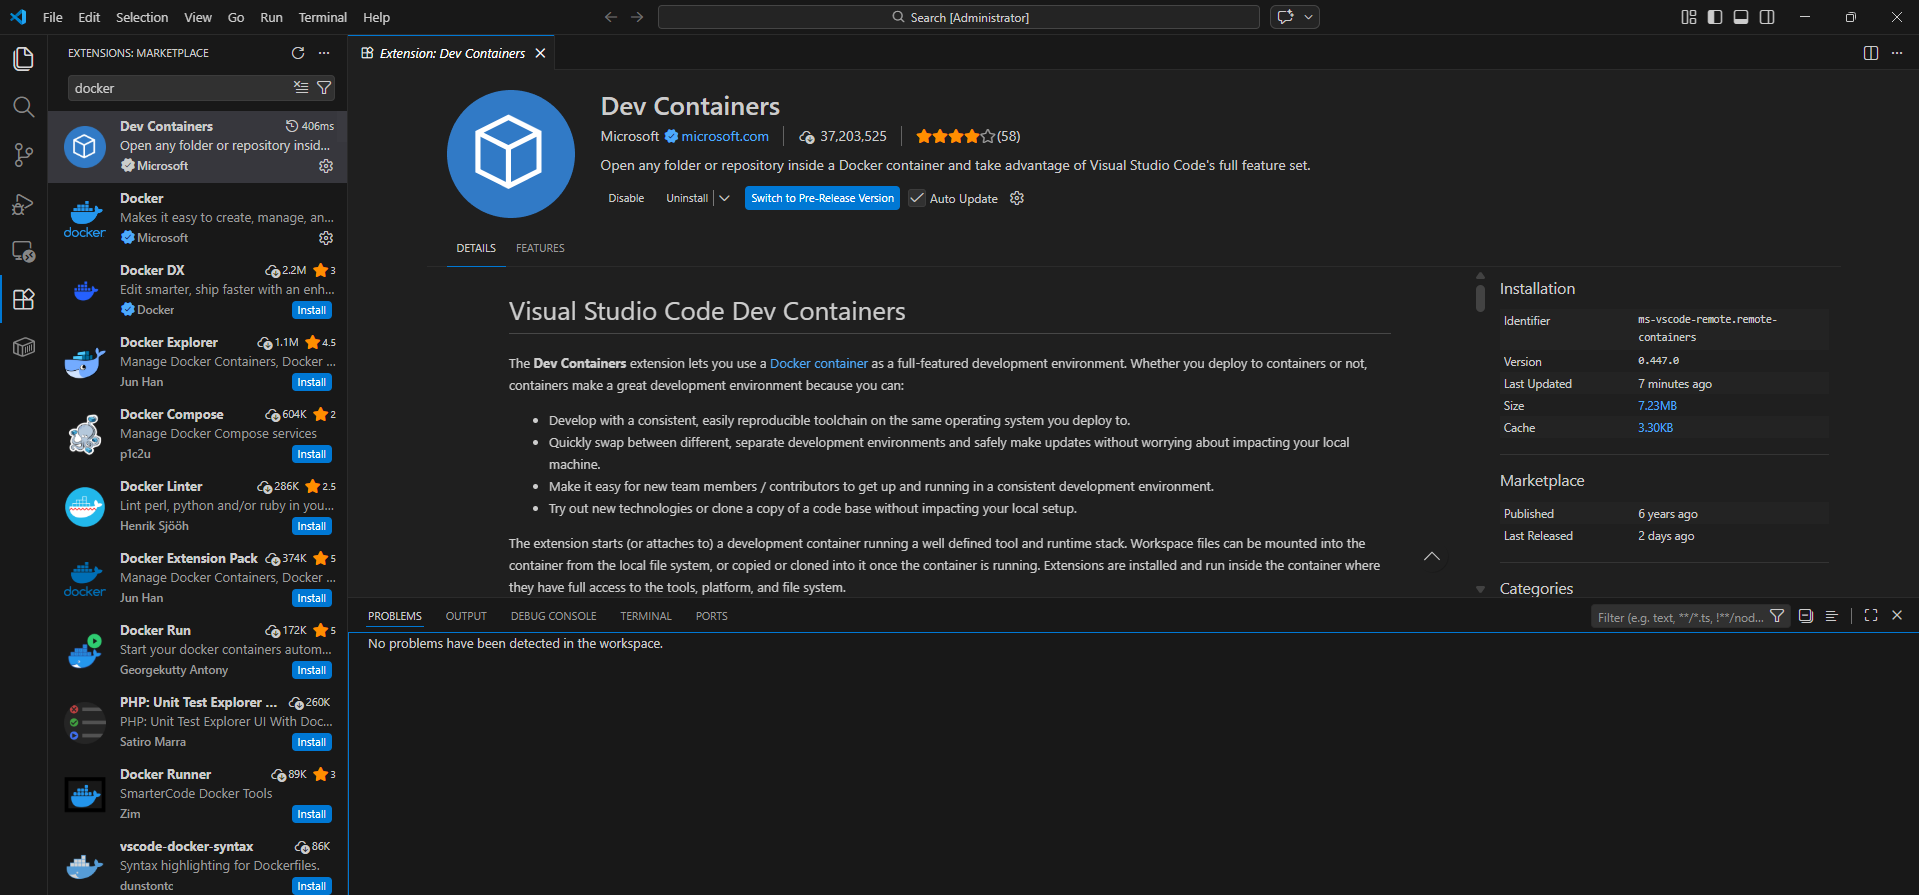This screenshot has height=895, width=1919.
Task: Open the Terminal menu
Action: pos(322,17)
